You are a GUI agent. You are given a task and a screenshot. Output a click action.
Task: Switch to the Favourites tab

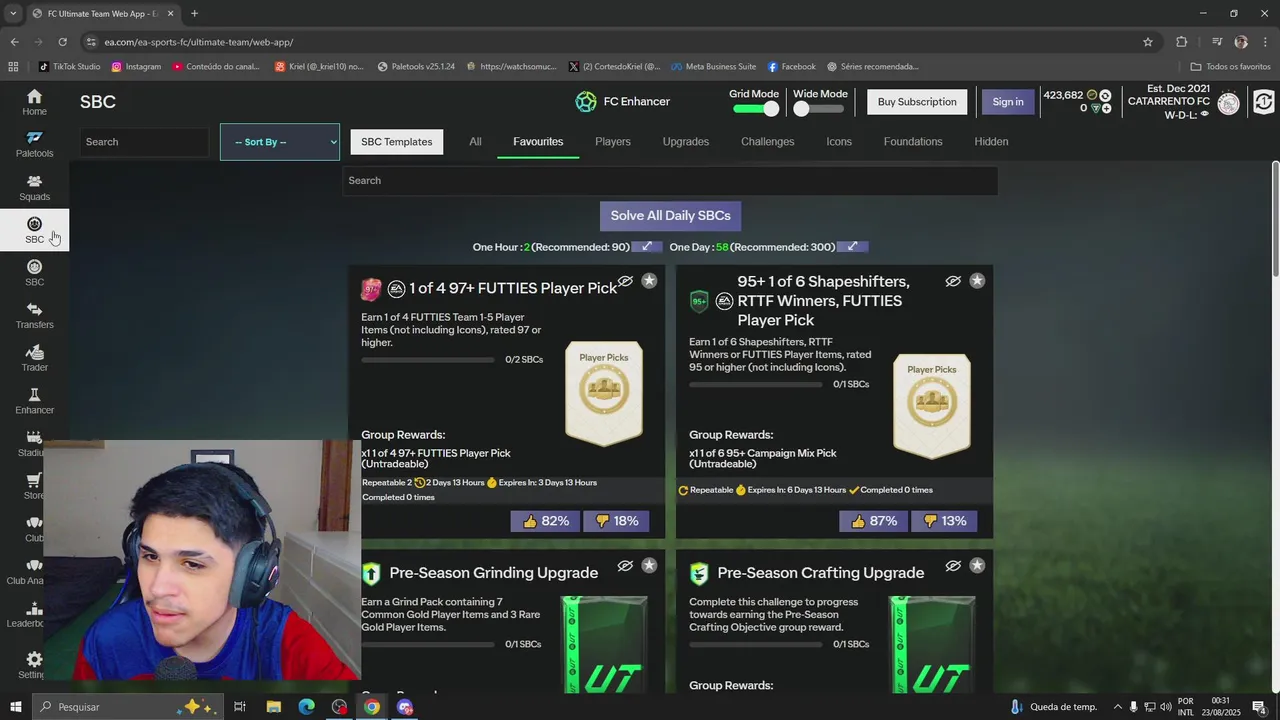pyautogui.click(x=538, y=142)
